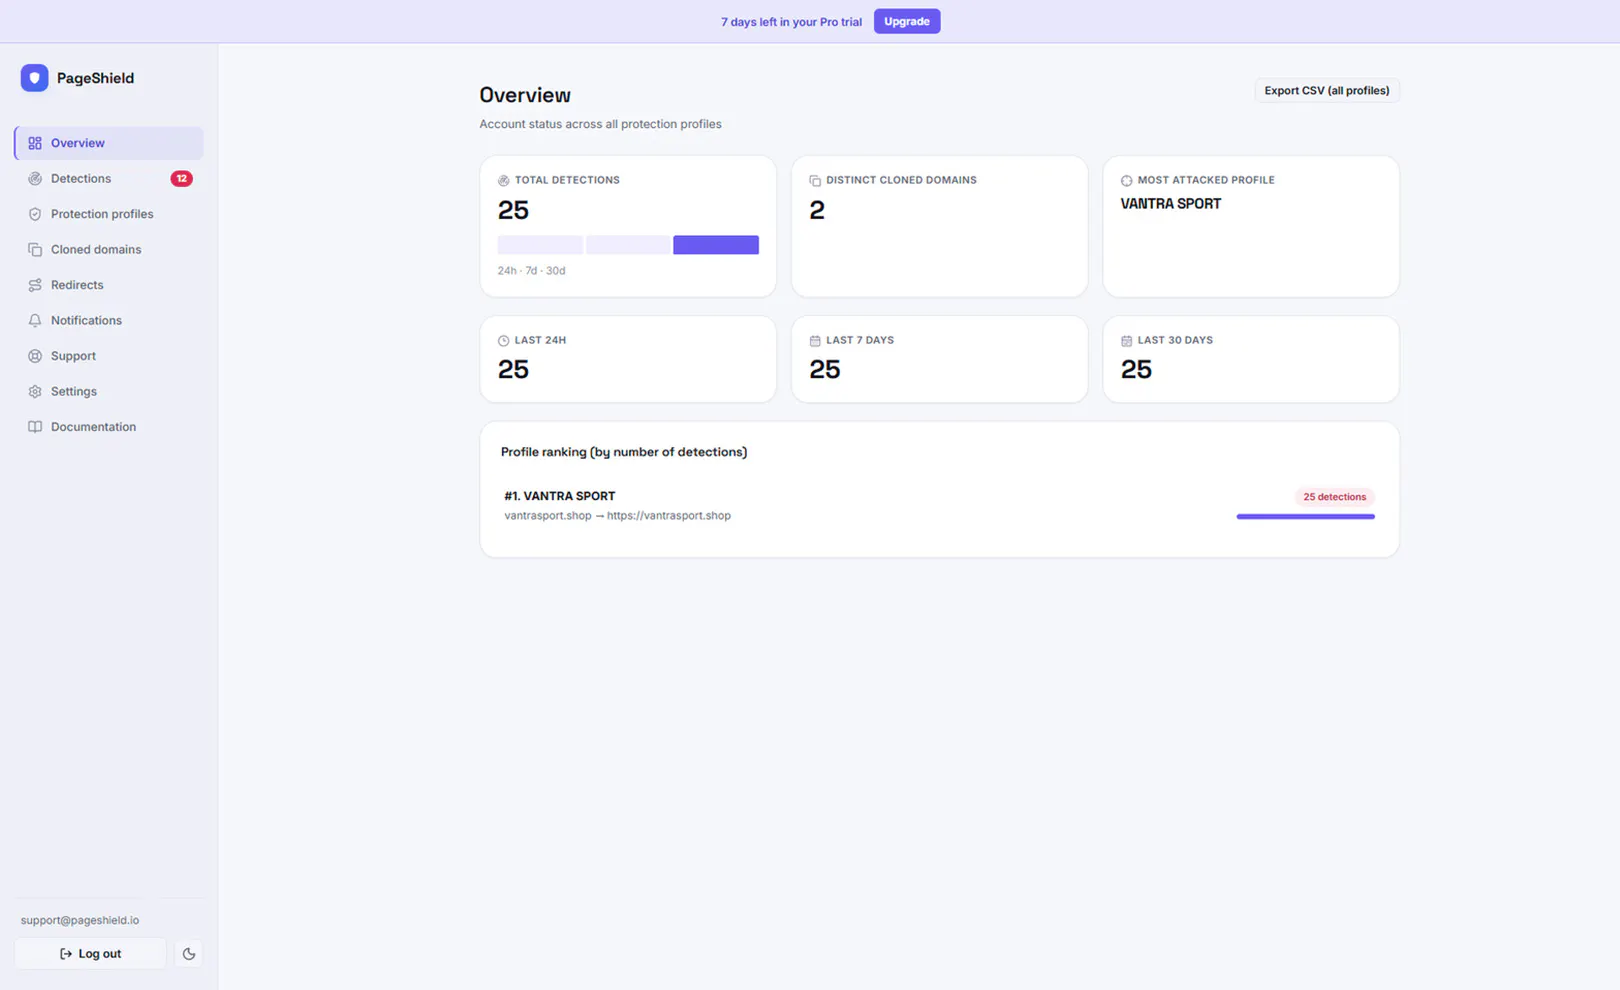Click the Last 24H clock icon

click(504, 341)
